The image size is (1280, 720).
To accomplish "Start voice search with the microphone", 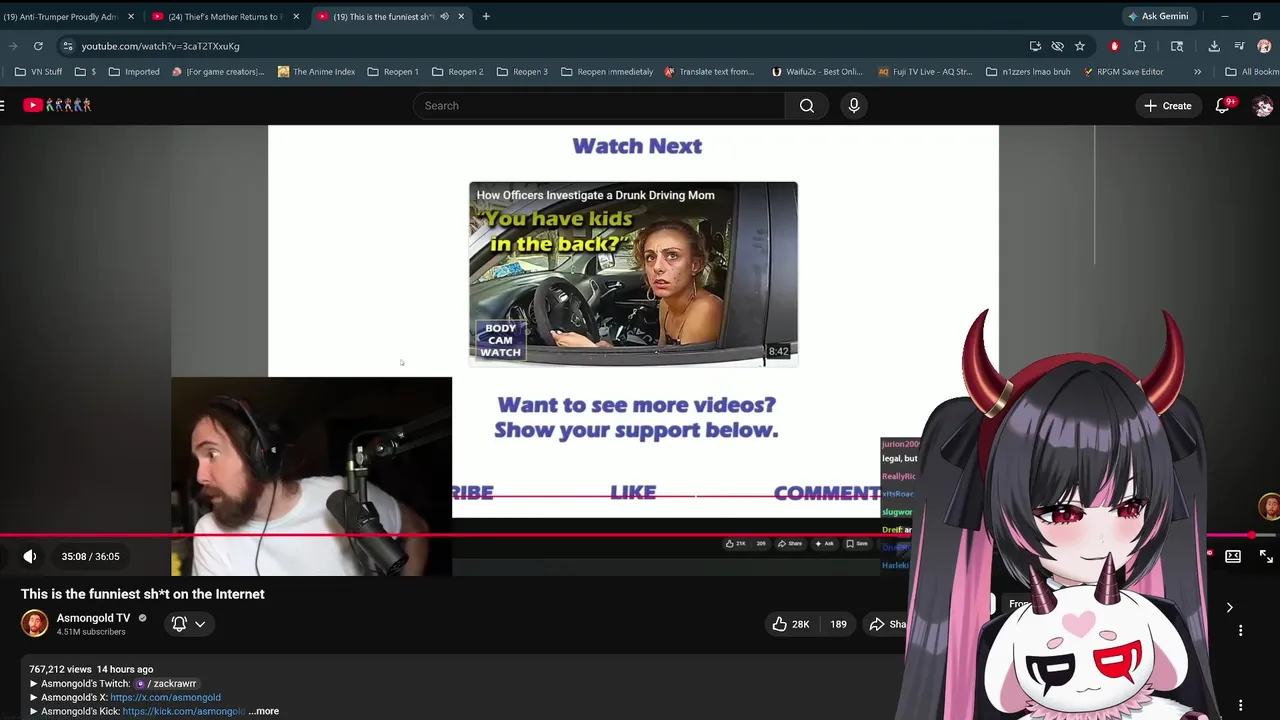I will [854, 105].
